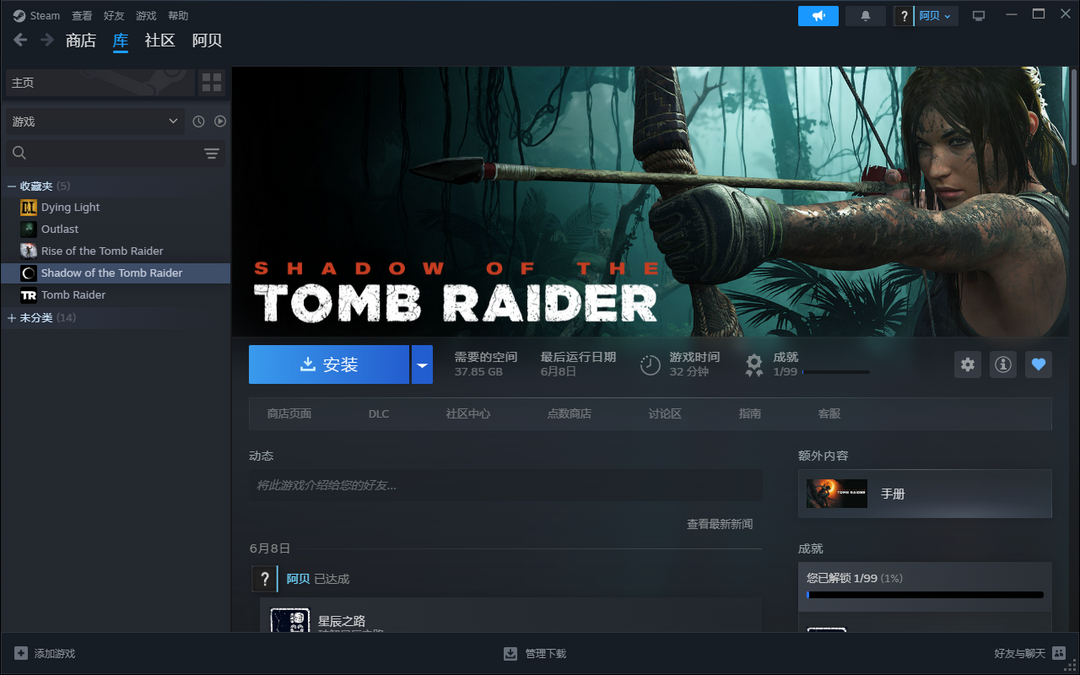Open the 游戏 category dropdown
The image size is (1080, 675).
pos(95,121)
